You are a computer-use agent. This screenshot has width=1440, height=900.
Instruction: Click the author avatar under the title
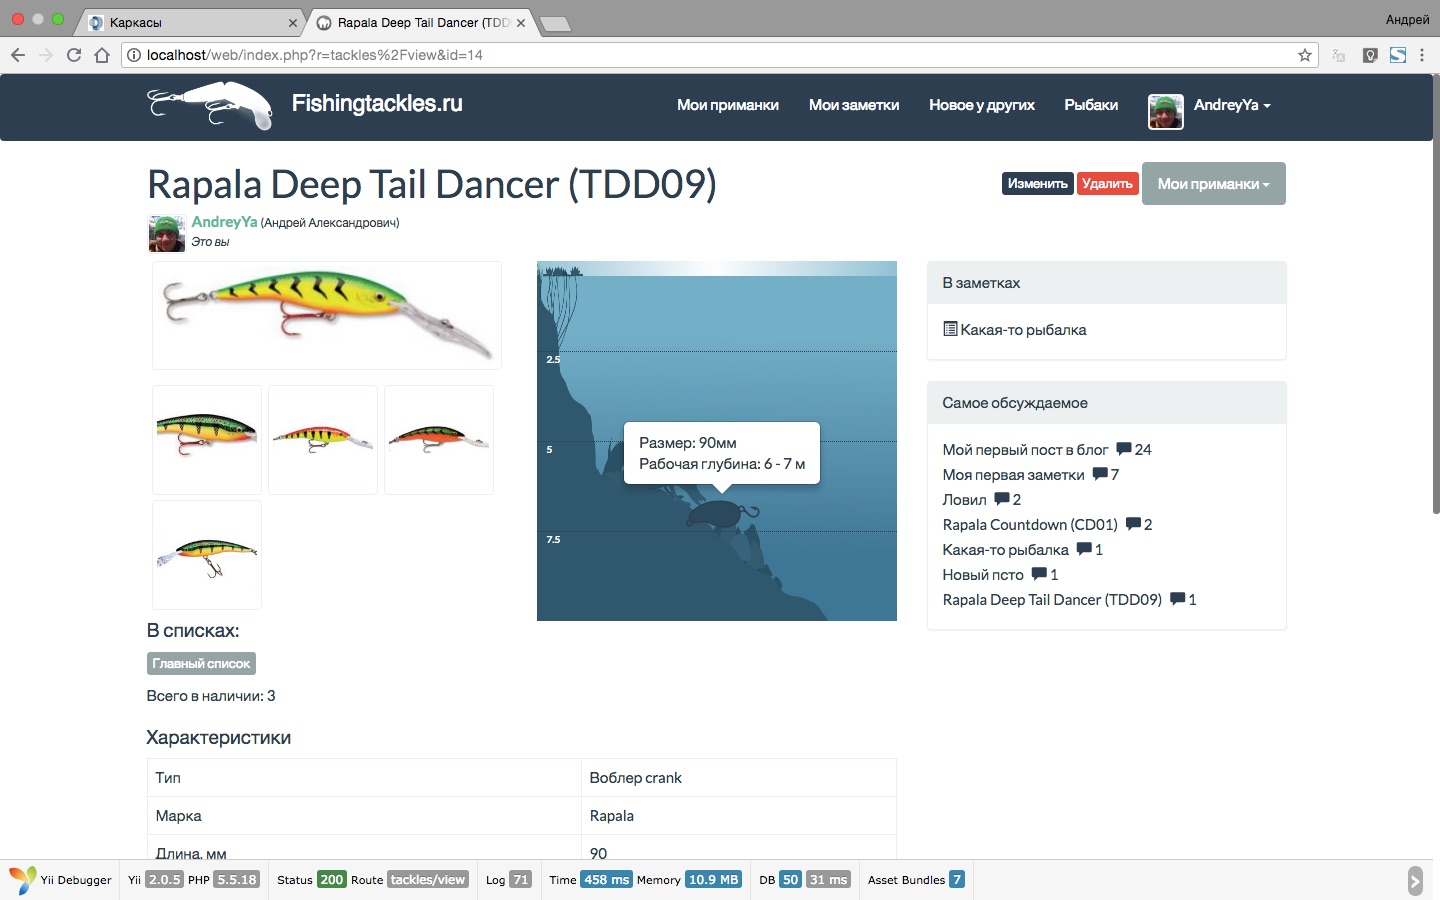(x=166, y=234)
